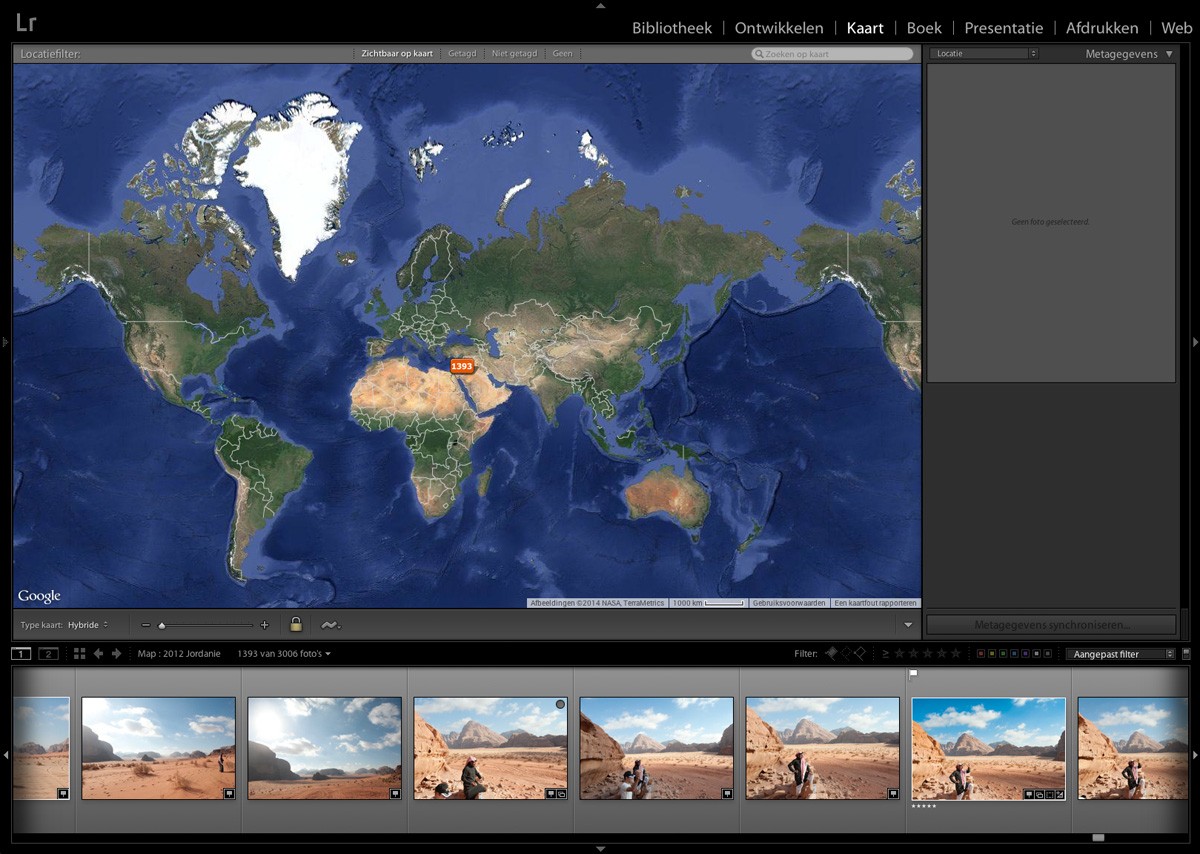The image size is (1200, 854).
Task: Click the previous photo arrow in the filmstrip
Action: (x=97, y=653)
